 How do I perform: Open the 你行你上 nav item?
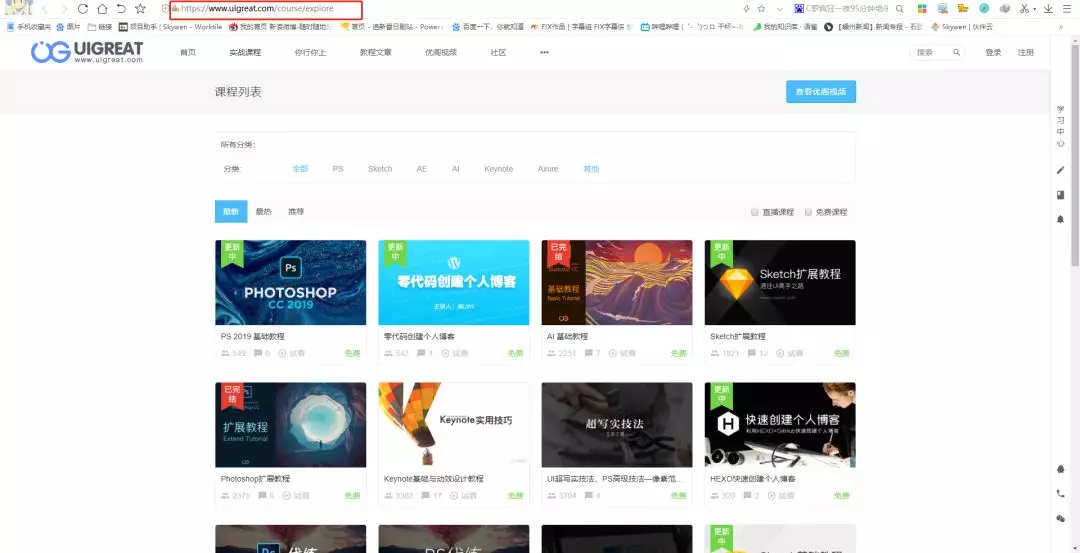[310, 52]
